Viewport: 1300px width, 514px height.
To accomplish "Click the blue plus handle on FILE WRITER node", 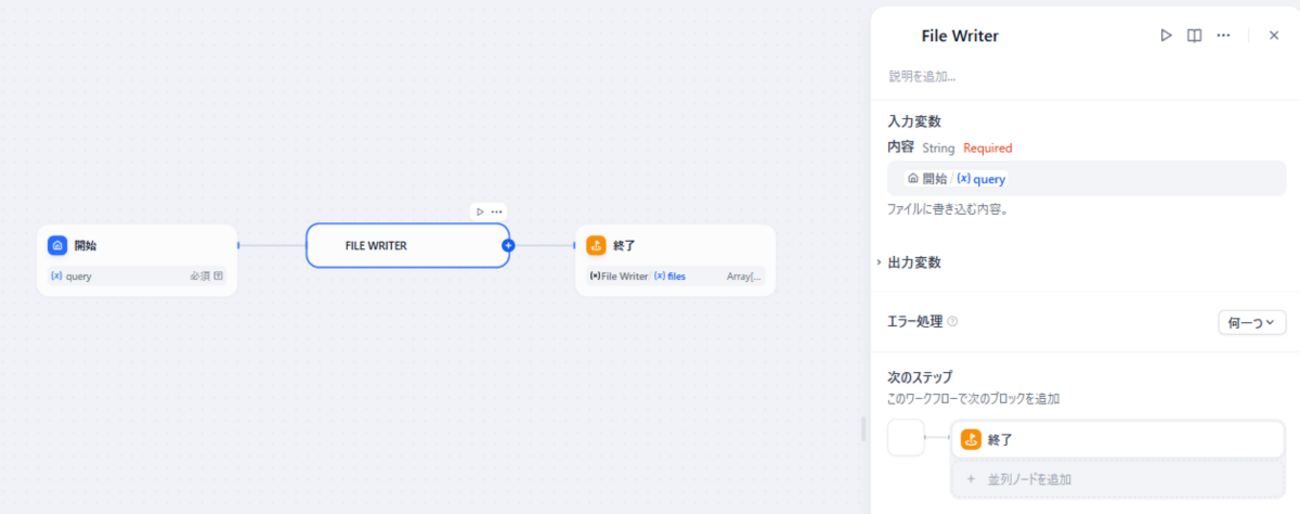I will (x=508, y=245).
